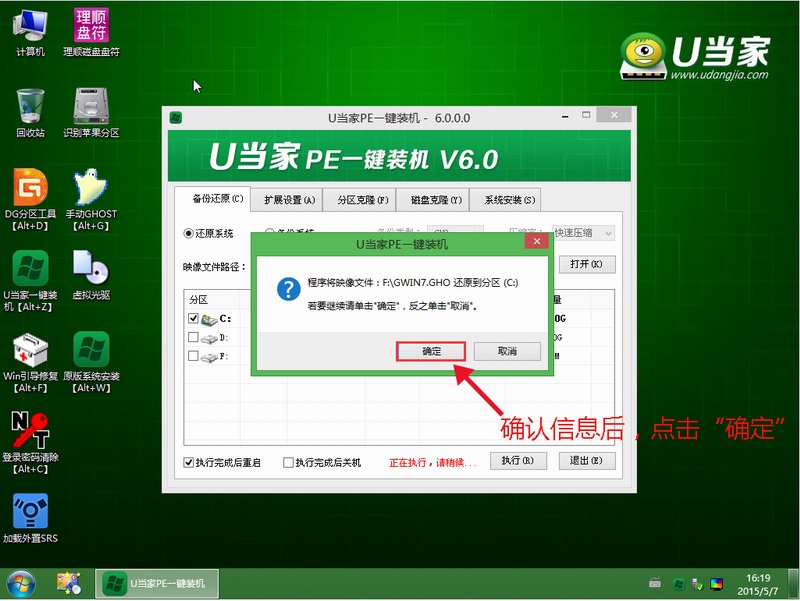This screenshot has width=800, height=601.
Task: Open the 理顺磁盘盘符 desktop icon
Action: 91,33
